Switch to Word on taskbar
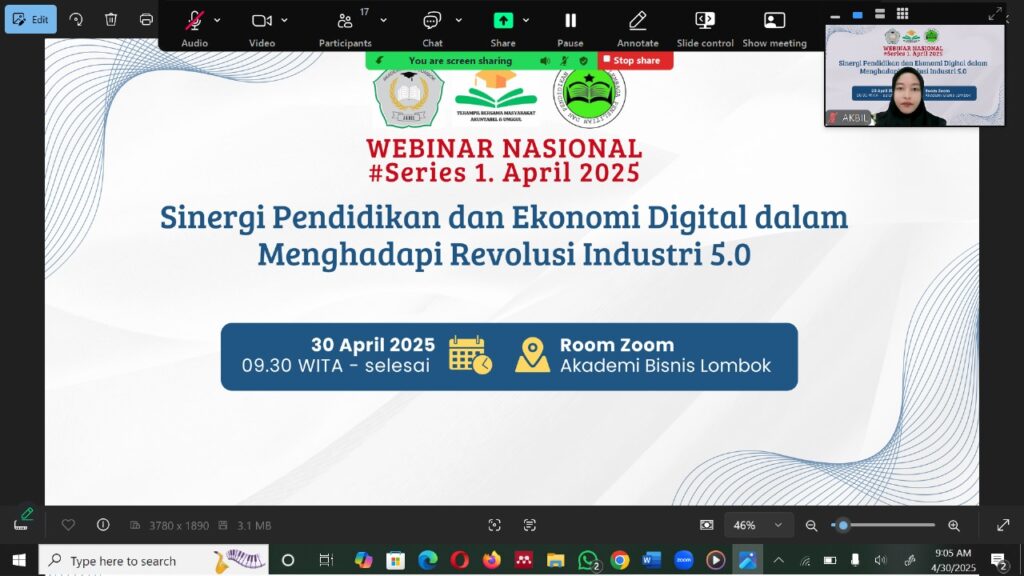 pos(652,560)
